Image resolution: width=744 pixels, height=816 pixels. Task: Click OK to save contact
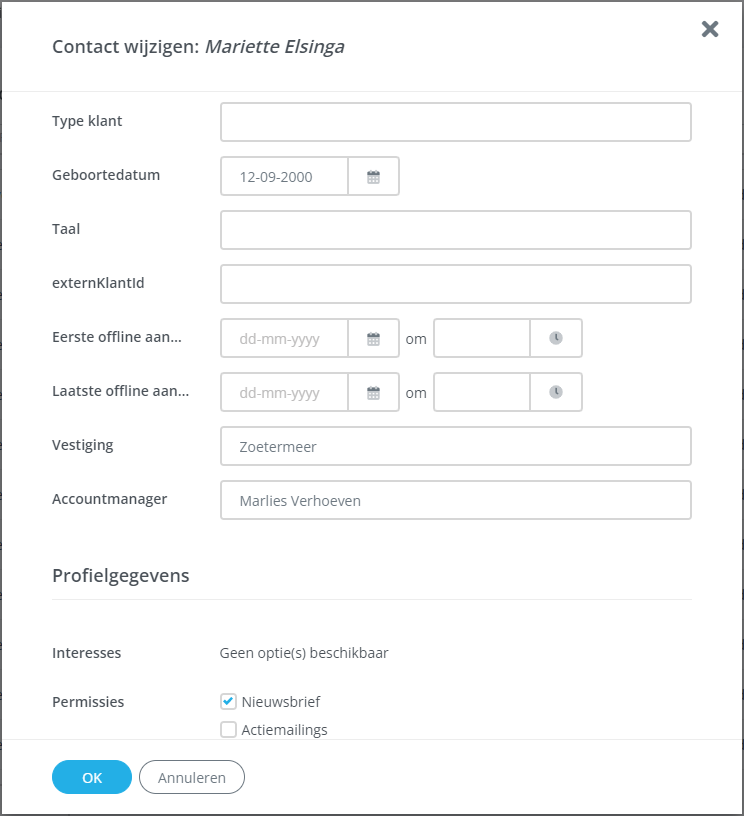[92, 777]
